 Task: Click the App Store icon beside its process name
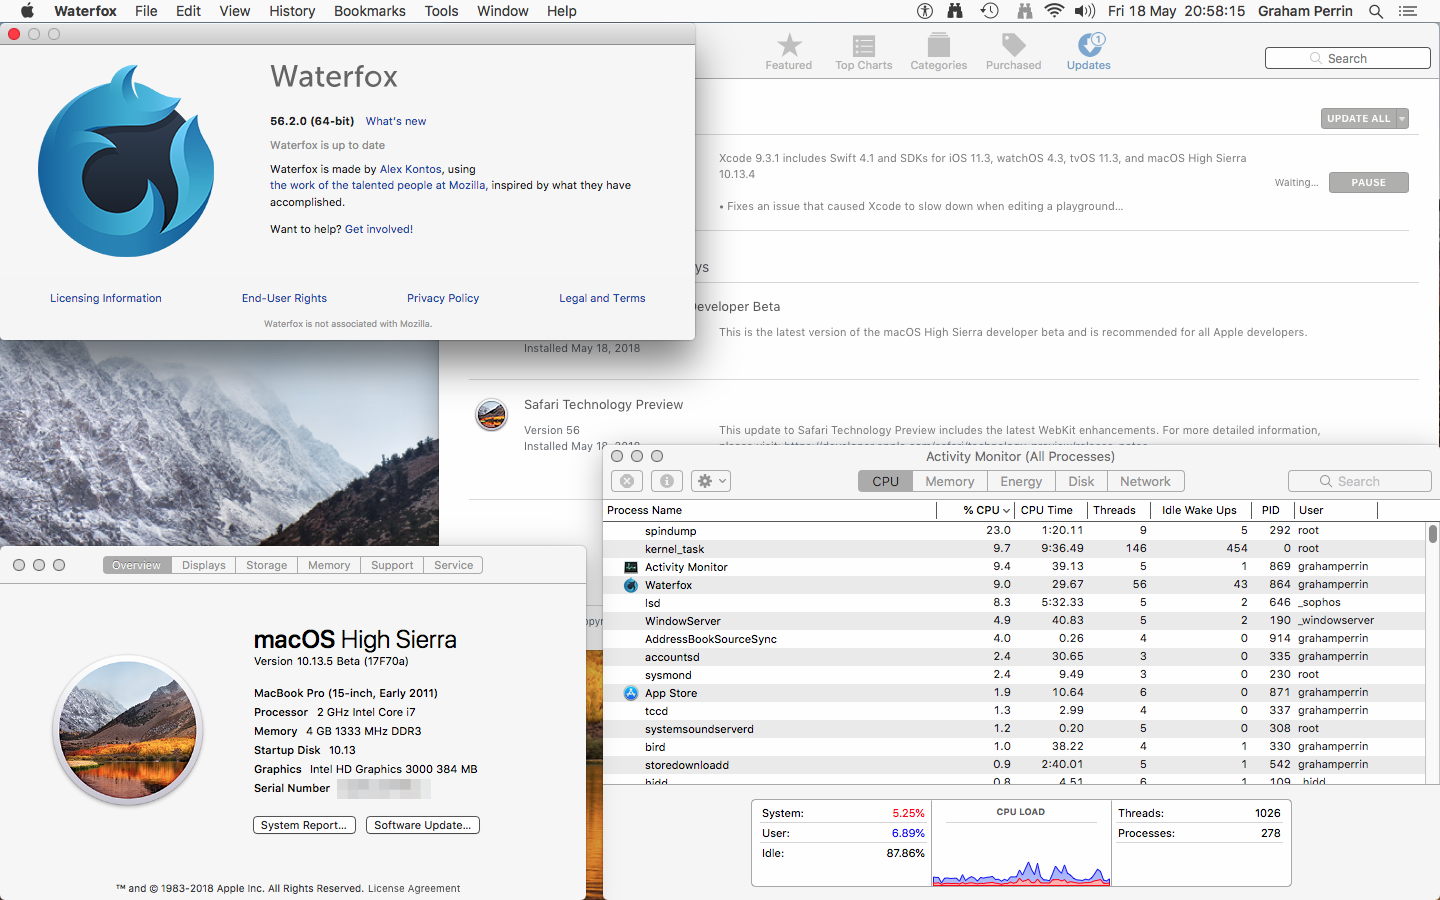pyautogui.click(x=631, y=692)
